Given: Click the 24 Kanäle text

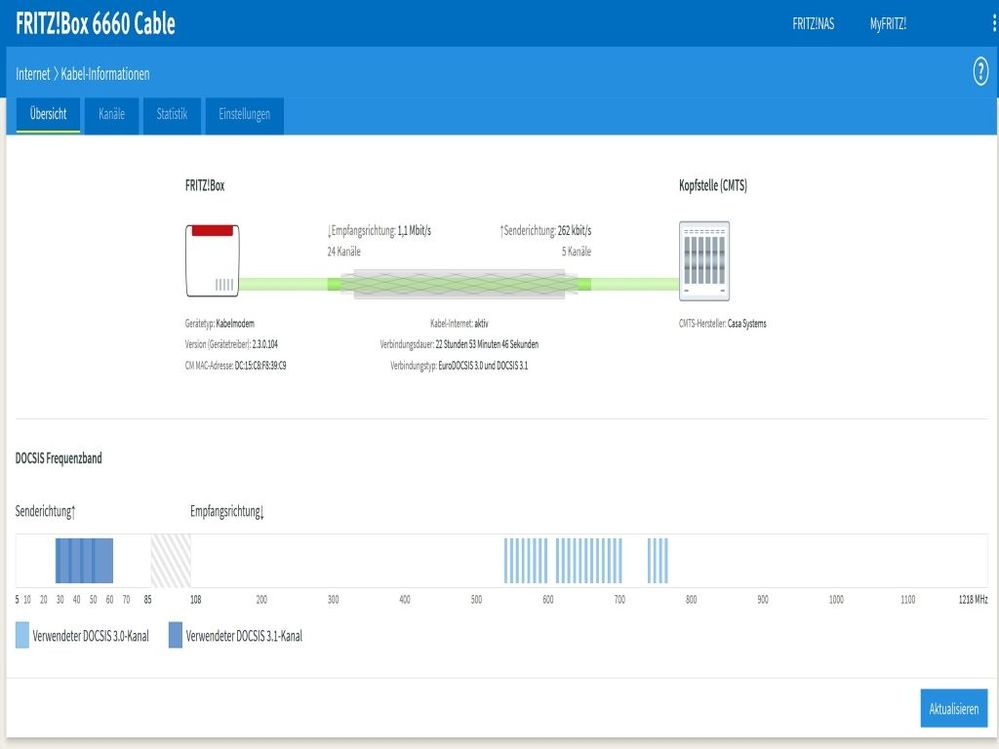Looking at the screenshot, I should (x=344, y=252).
